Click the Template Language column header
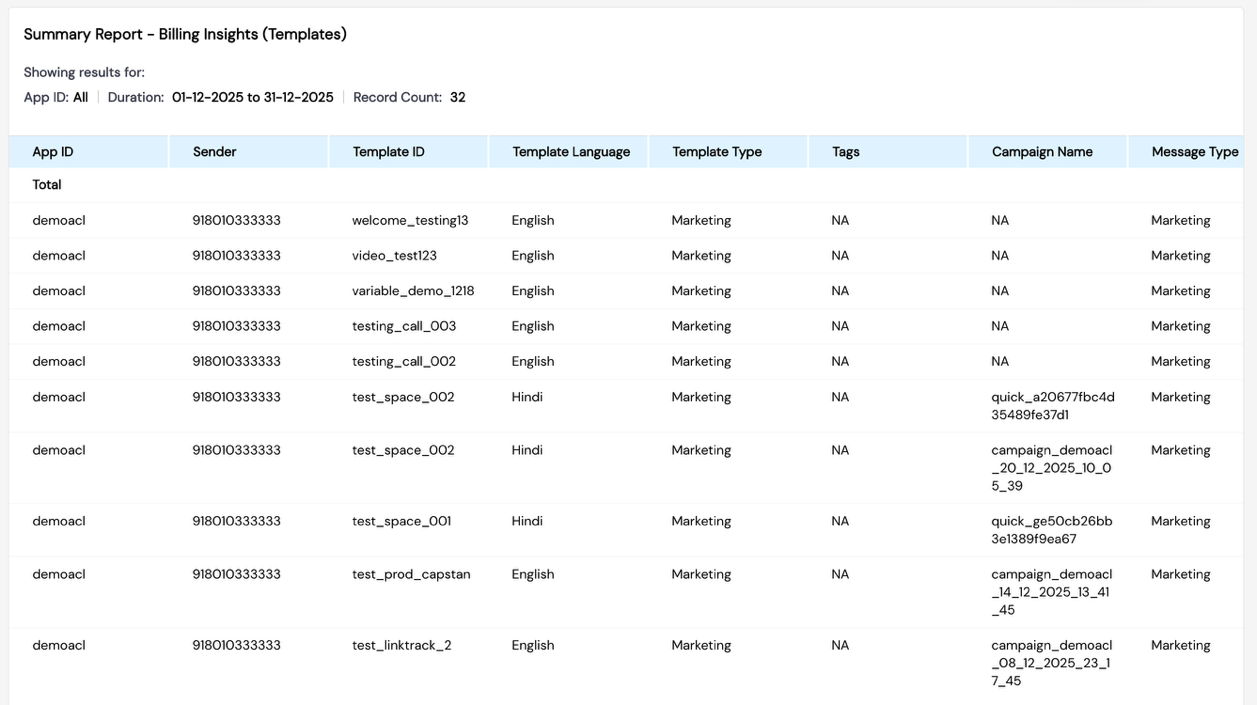1257x705 pixels. tap(568, 152)
